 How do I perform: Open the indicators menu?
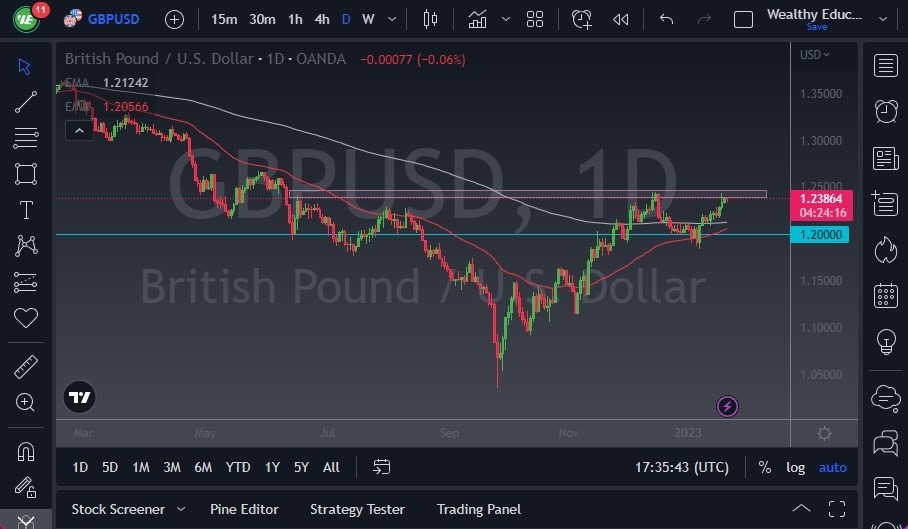[477, 19]
